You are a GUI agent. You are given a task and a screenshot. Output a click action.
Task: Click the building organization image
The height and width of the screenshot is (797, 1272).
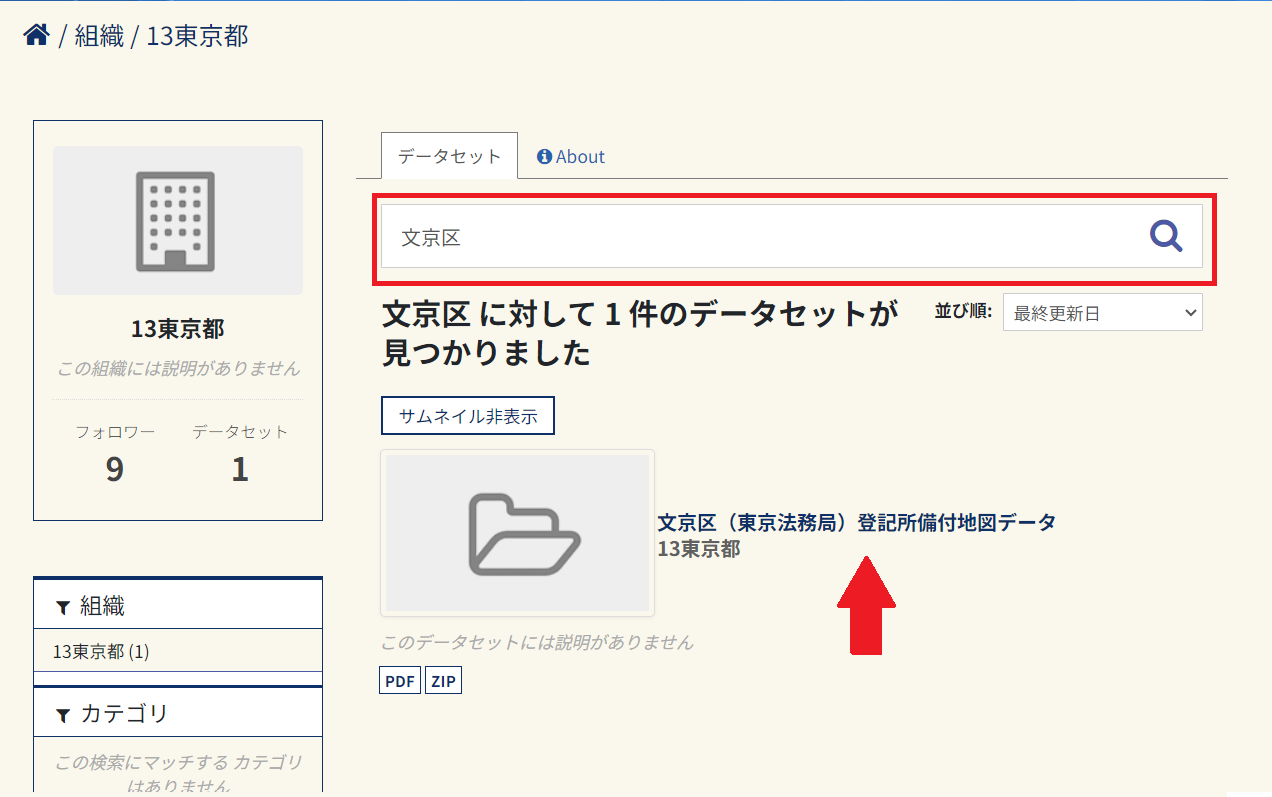[177, 221]
